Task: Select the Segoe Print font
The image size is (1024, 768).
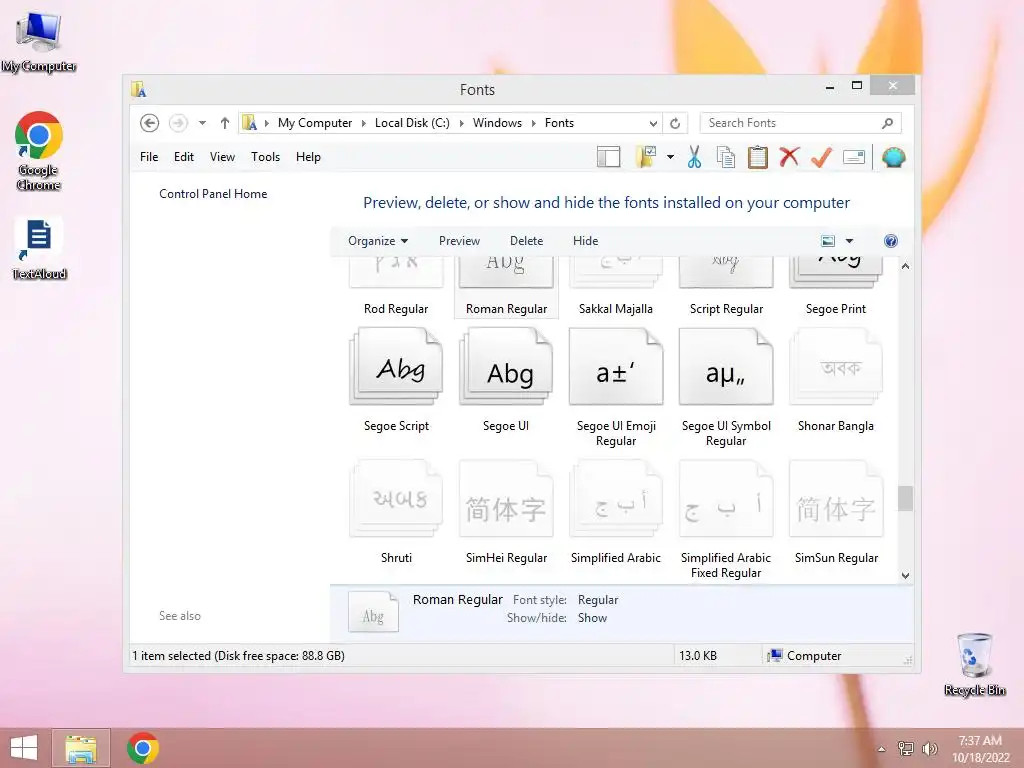Action: click(836, 286)
